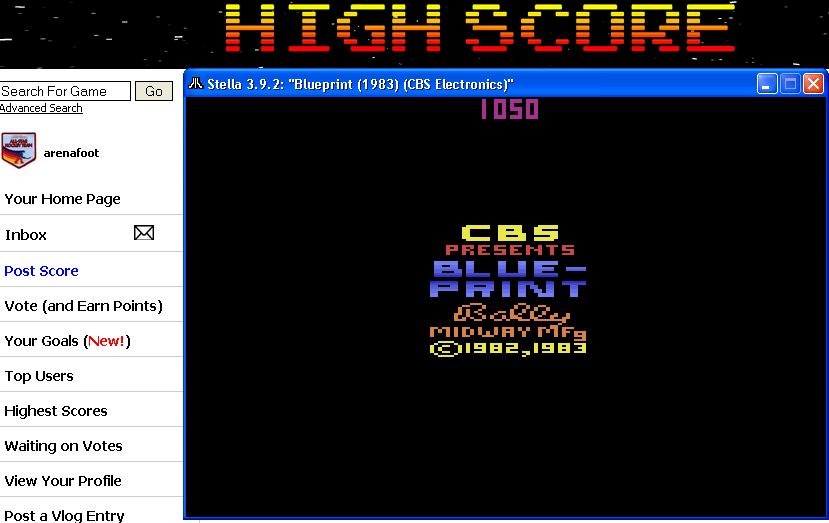This screenshot has width=829, height=523.
Task: Go to Your Home Page
Action: 62,199
